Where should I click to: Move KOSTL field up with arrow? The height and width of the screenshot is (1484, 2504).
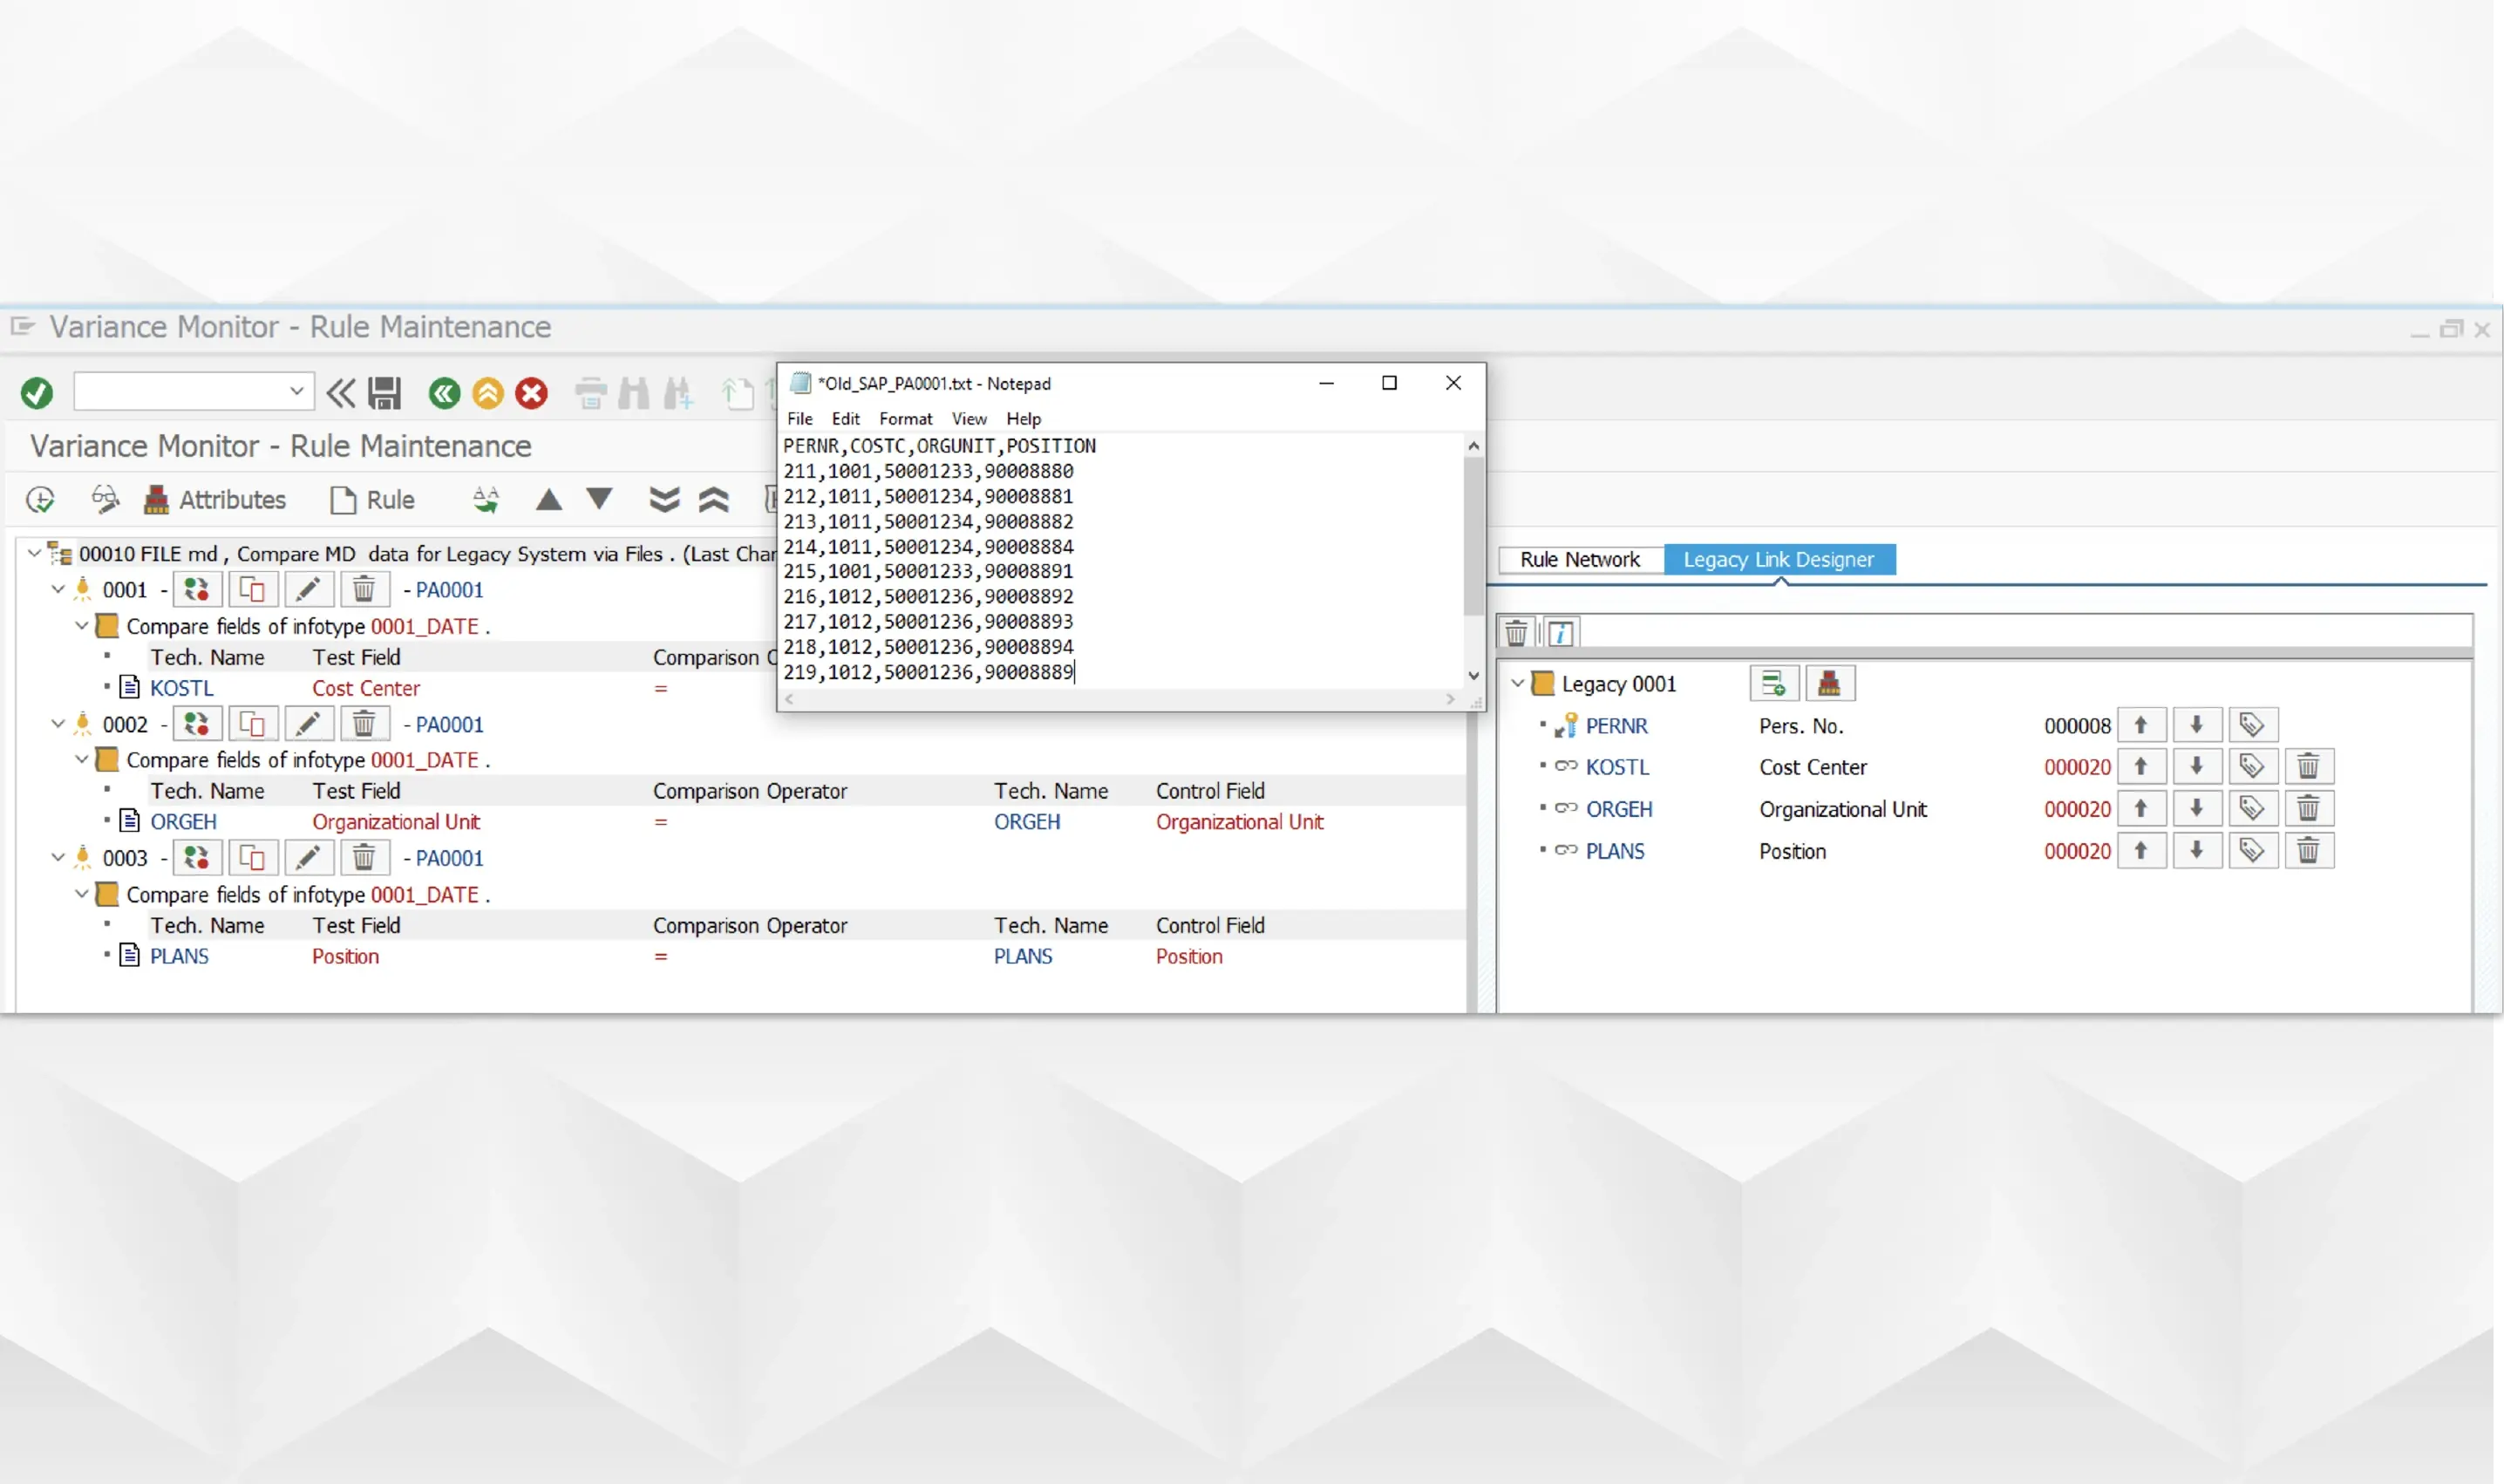[2141, 767]
